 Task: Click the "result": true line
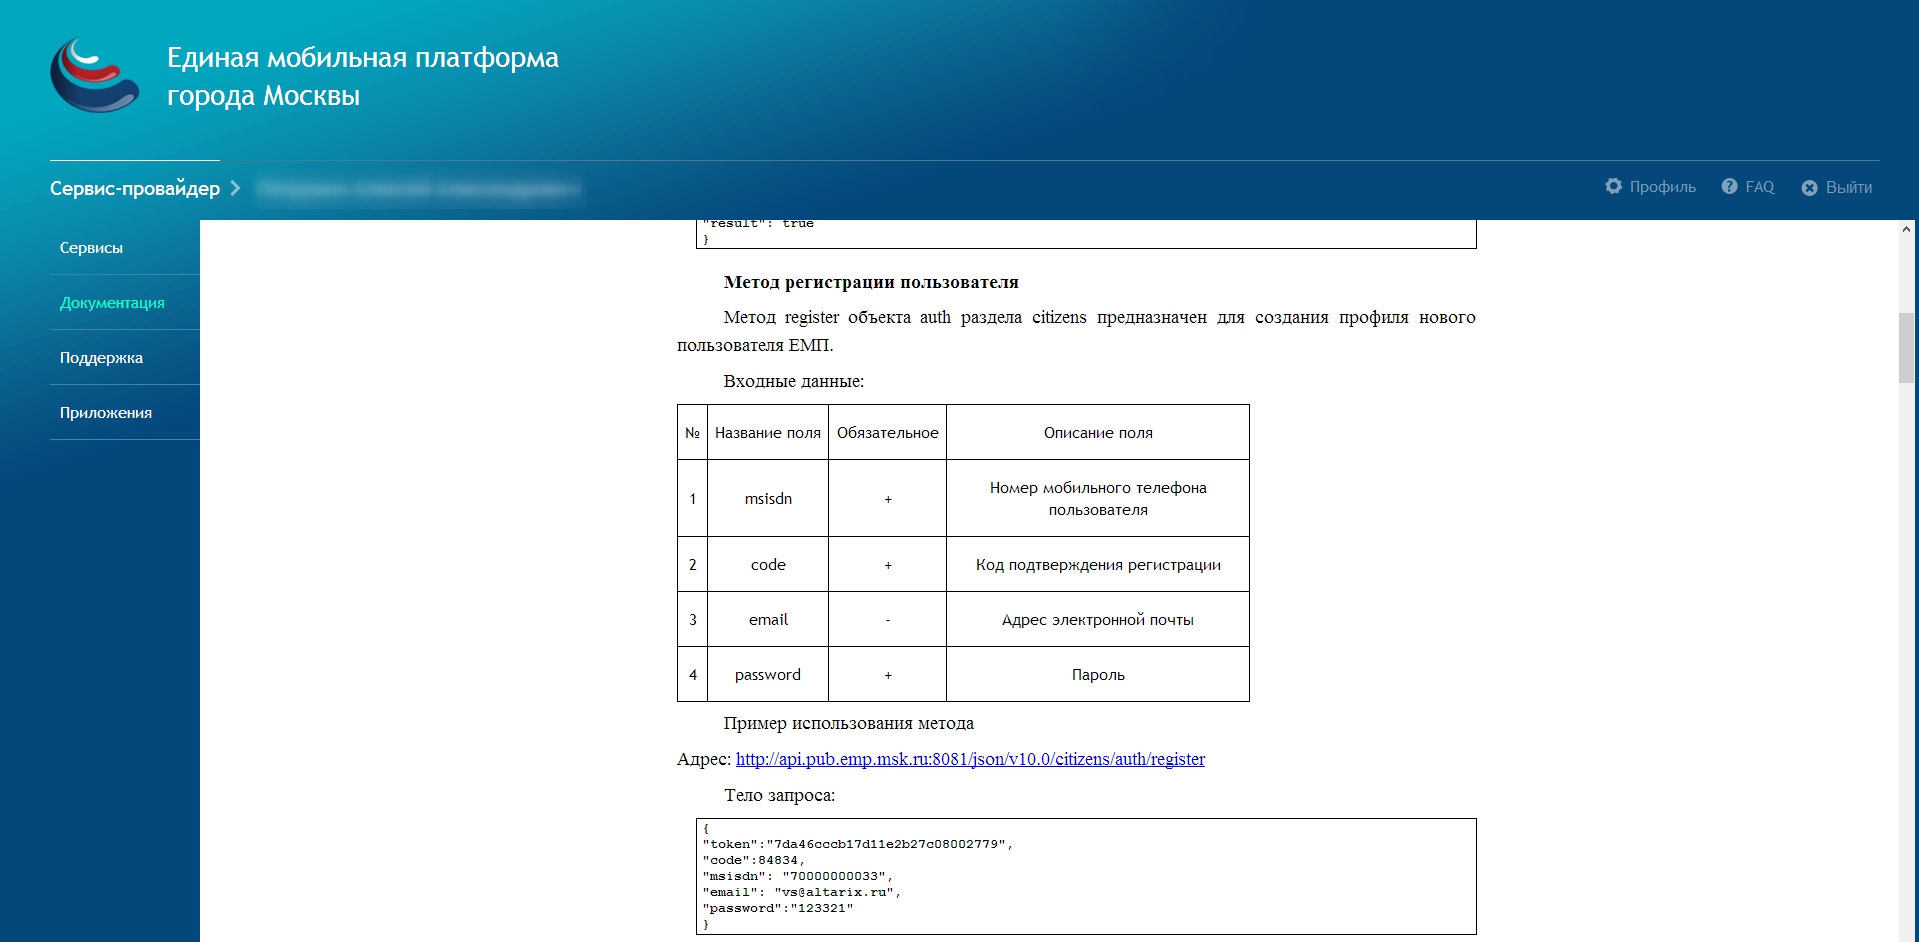pyautogui.click(x=758, y=224)
